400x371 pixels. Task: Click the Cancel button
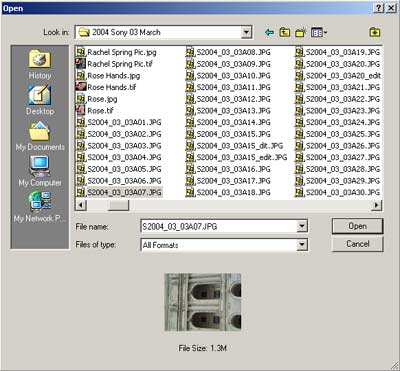358,244
